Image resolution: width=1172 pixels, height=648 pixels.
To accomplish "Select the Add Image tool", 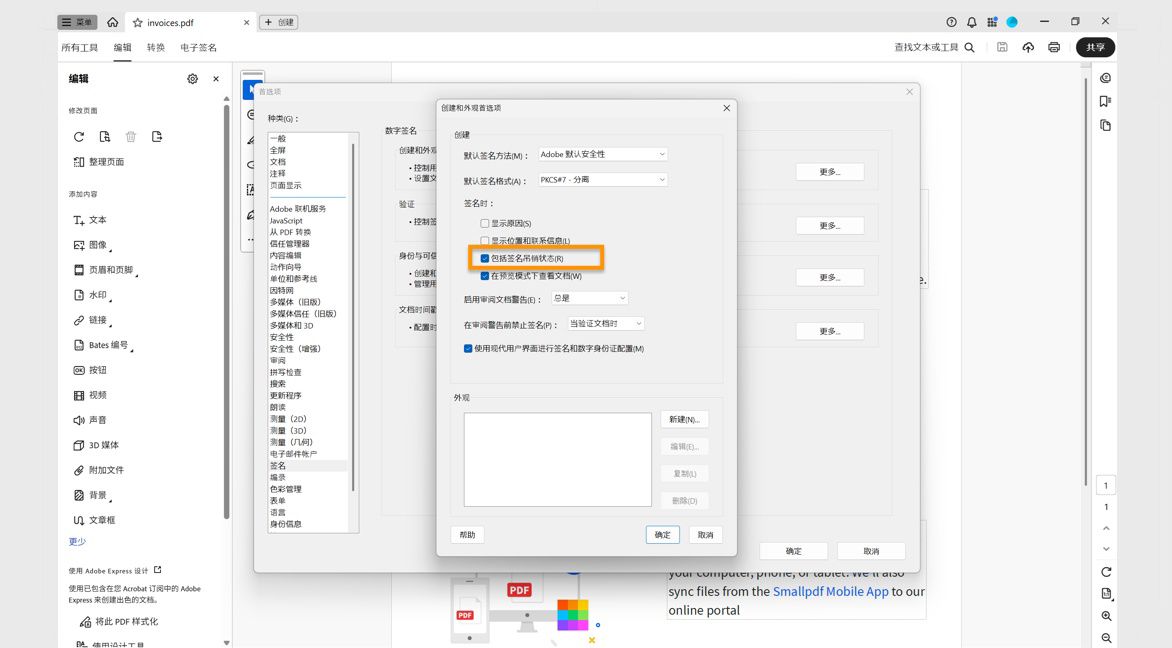I will (90, 245).
